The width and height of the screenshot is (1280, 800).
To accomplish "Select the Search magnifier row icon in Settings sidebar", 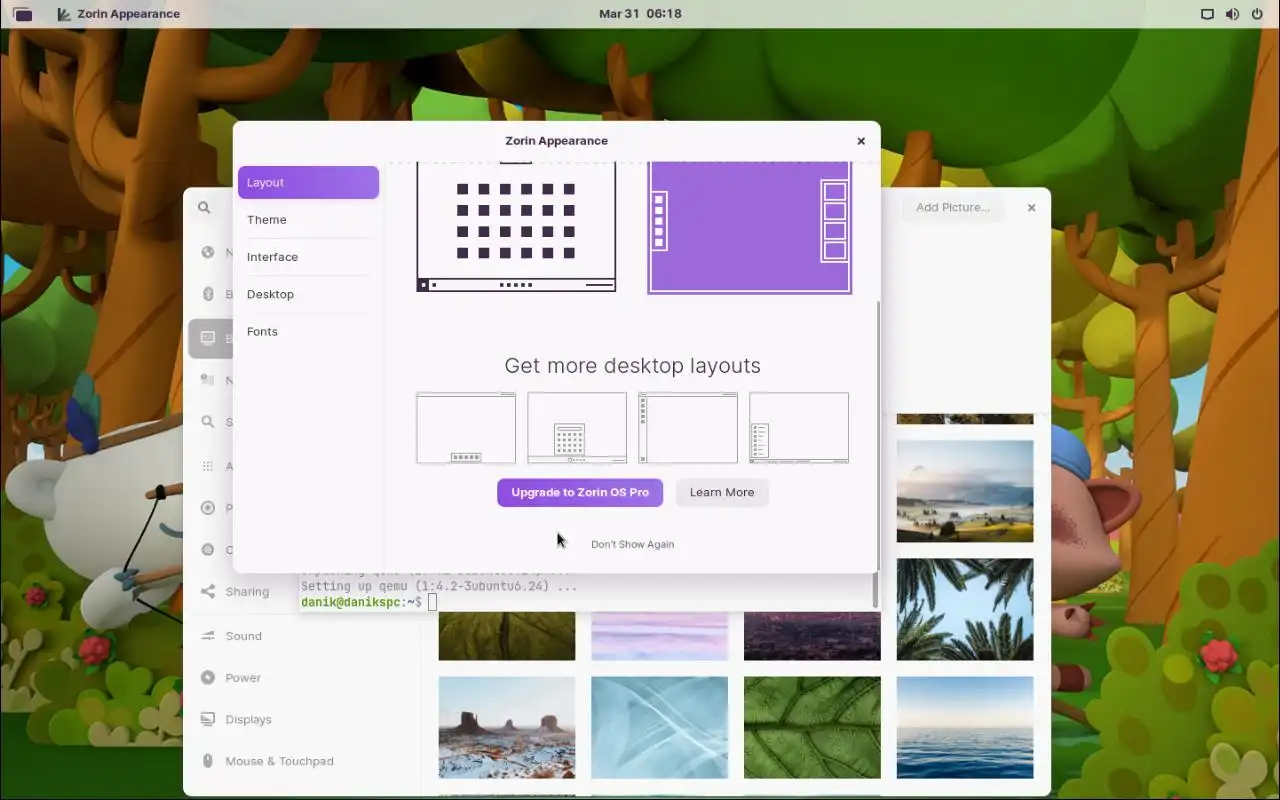I will tap(208, 422).
